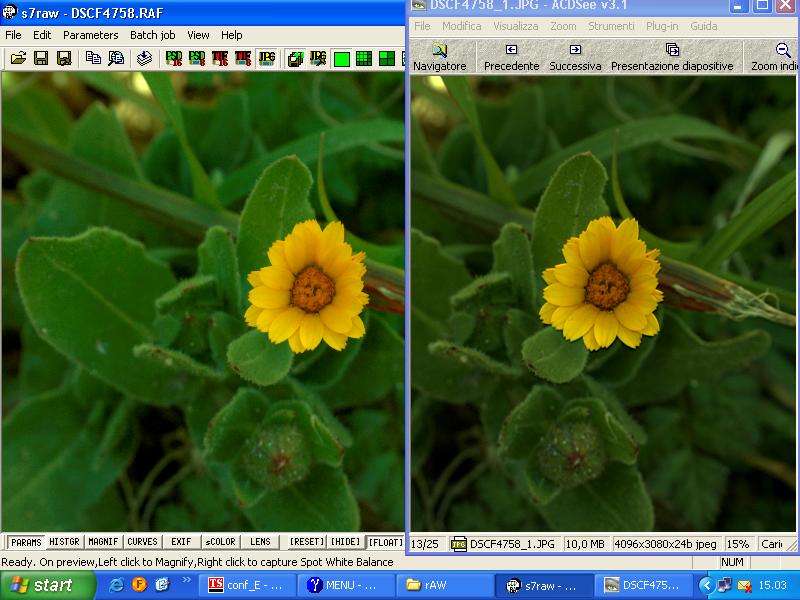Click the open file folder icon

point(18,59)
